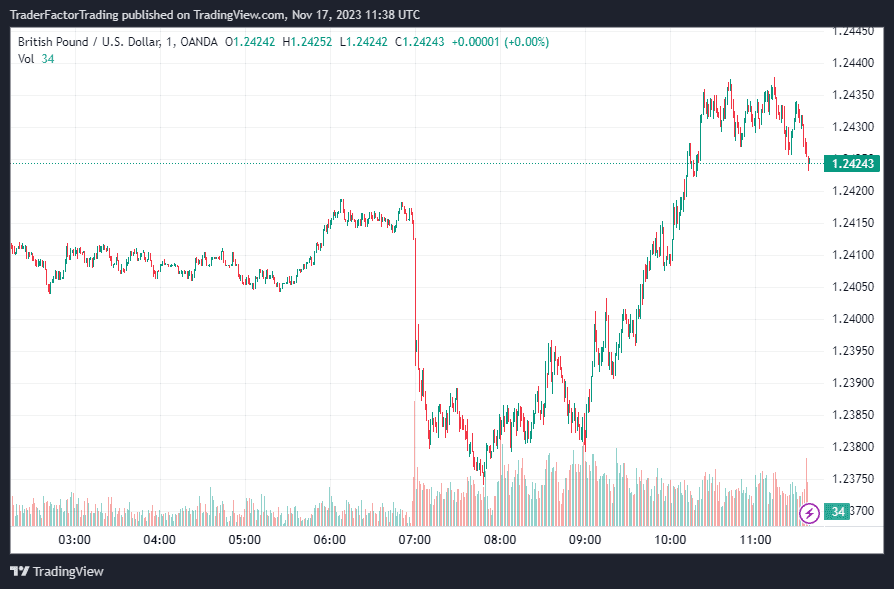Click the 09:00 time axis label
Screen dimensions: 894x589
[585, 540]
